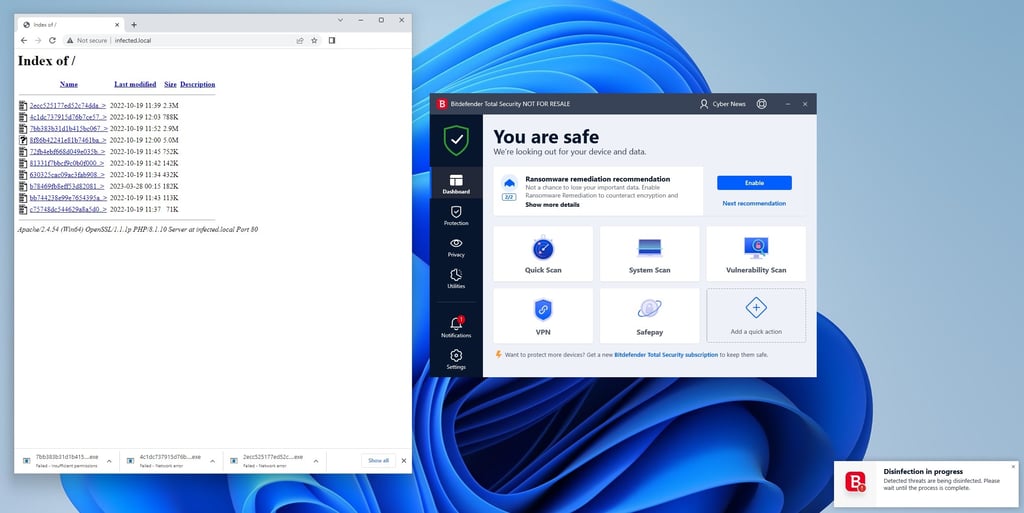Click the Not secure warning icon
Viewport: 1024px width, 513px height.
pos(70,40)
